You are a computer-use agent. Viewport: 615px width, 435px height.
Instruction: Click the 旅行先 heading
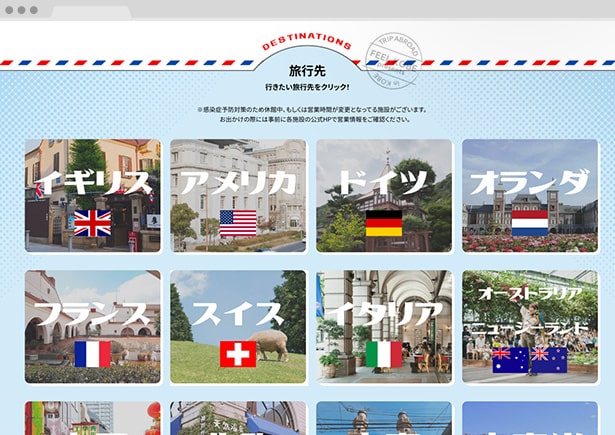click(307, 71)
